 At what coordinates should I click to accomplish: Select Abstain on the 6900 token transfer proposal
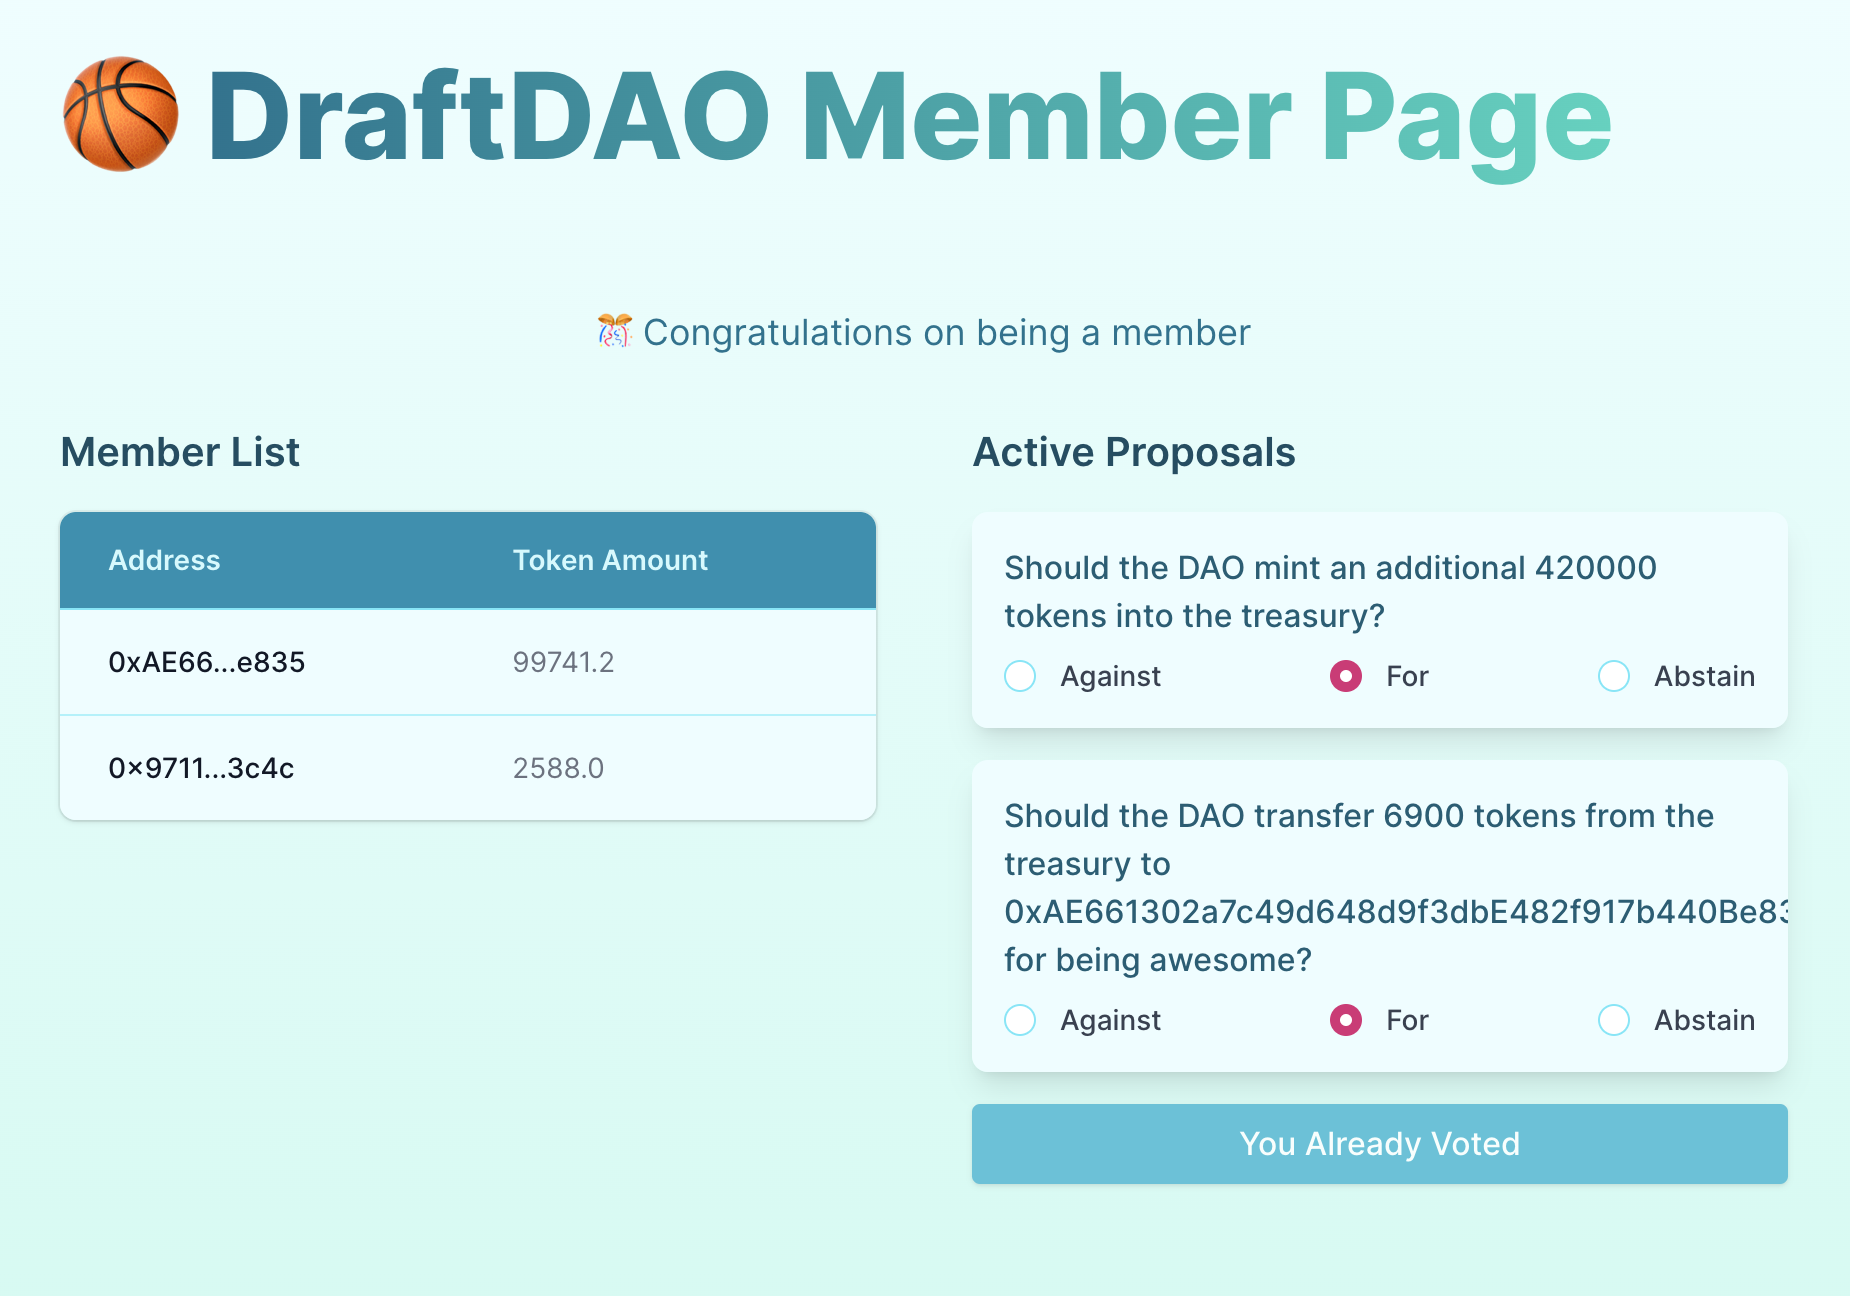pyautogui.click(x=1613, y=1020)
